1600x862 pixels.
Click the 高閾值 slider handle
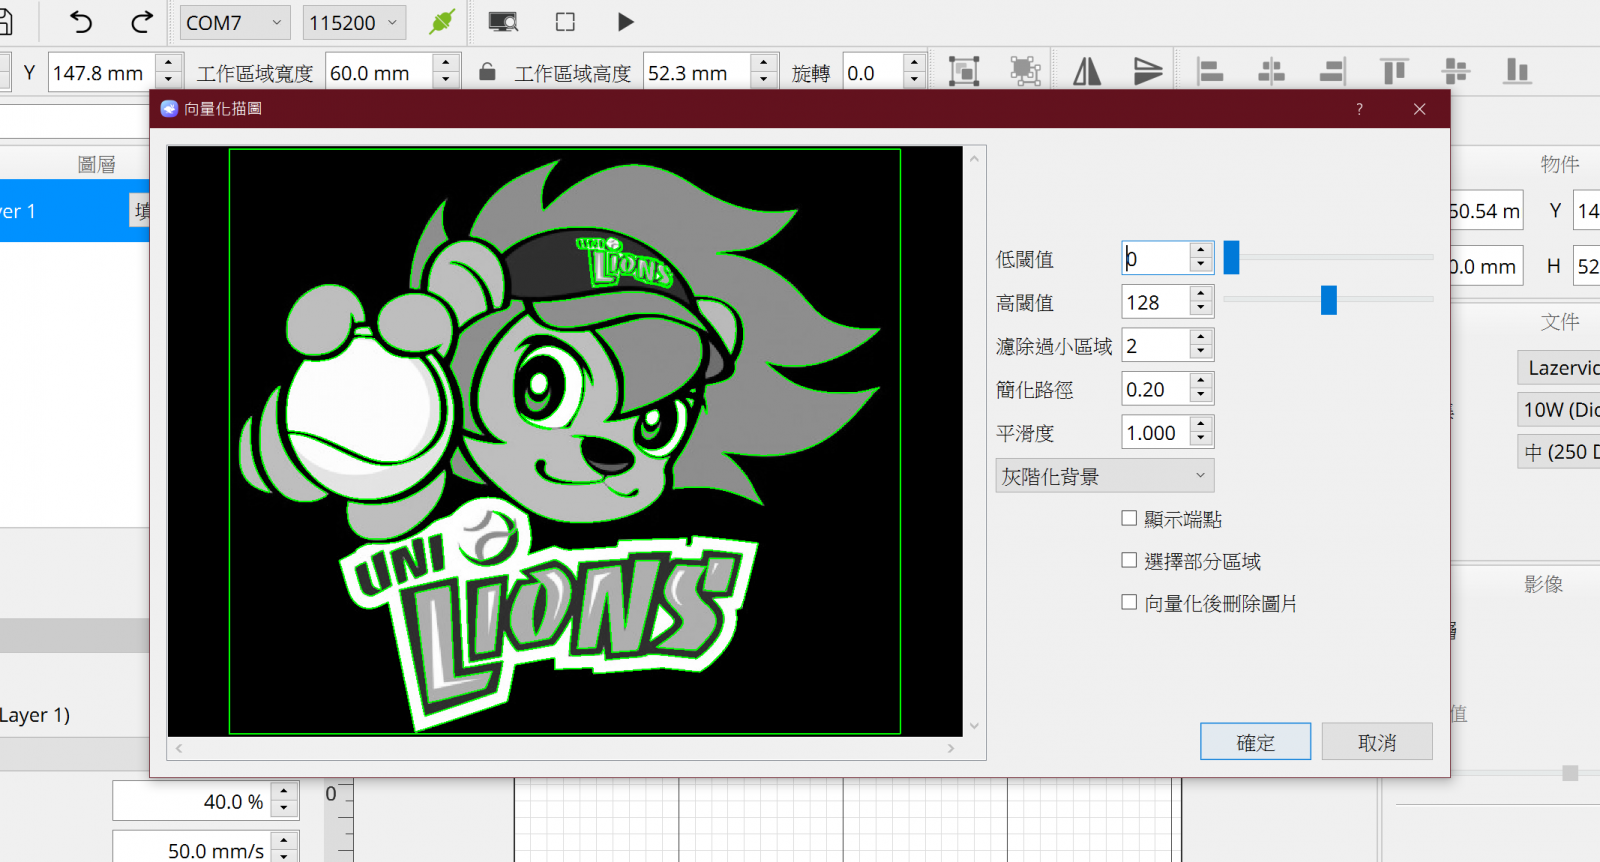click(1328, 300)
